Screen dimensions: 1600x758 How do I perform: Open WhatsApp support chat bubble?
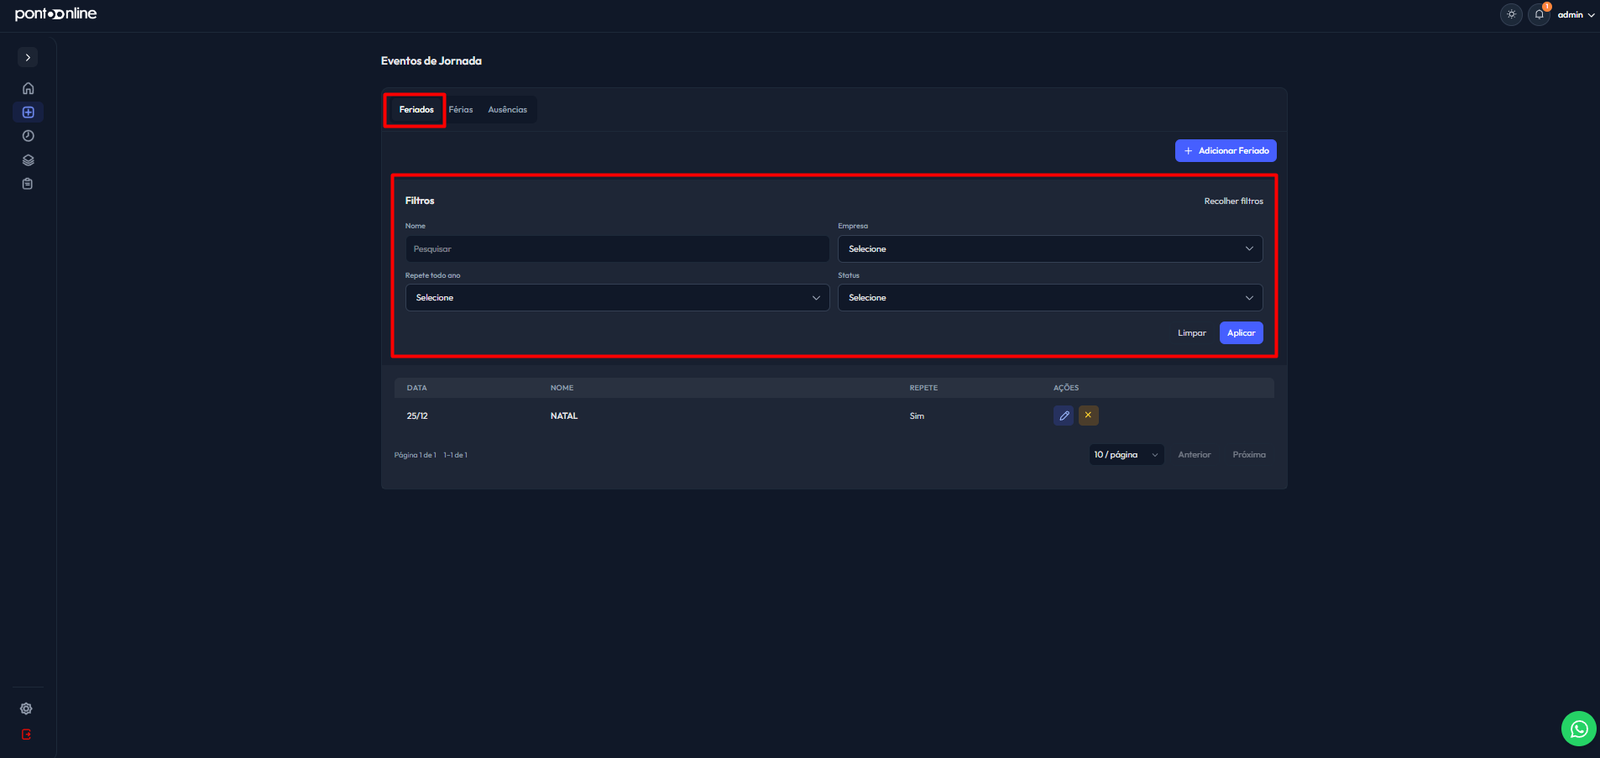point(1578,729)
